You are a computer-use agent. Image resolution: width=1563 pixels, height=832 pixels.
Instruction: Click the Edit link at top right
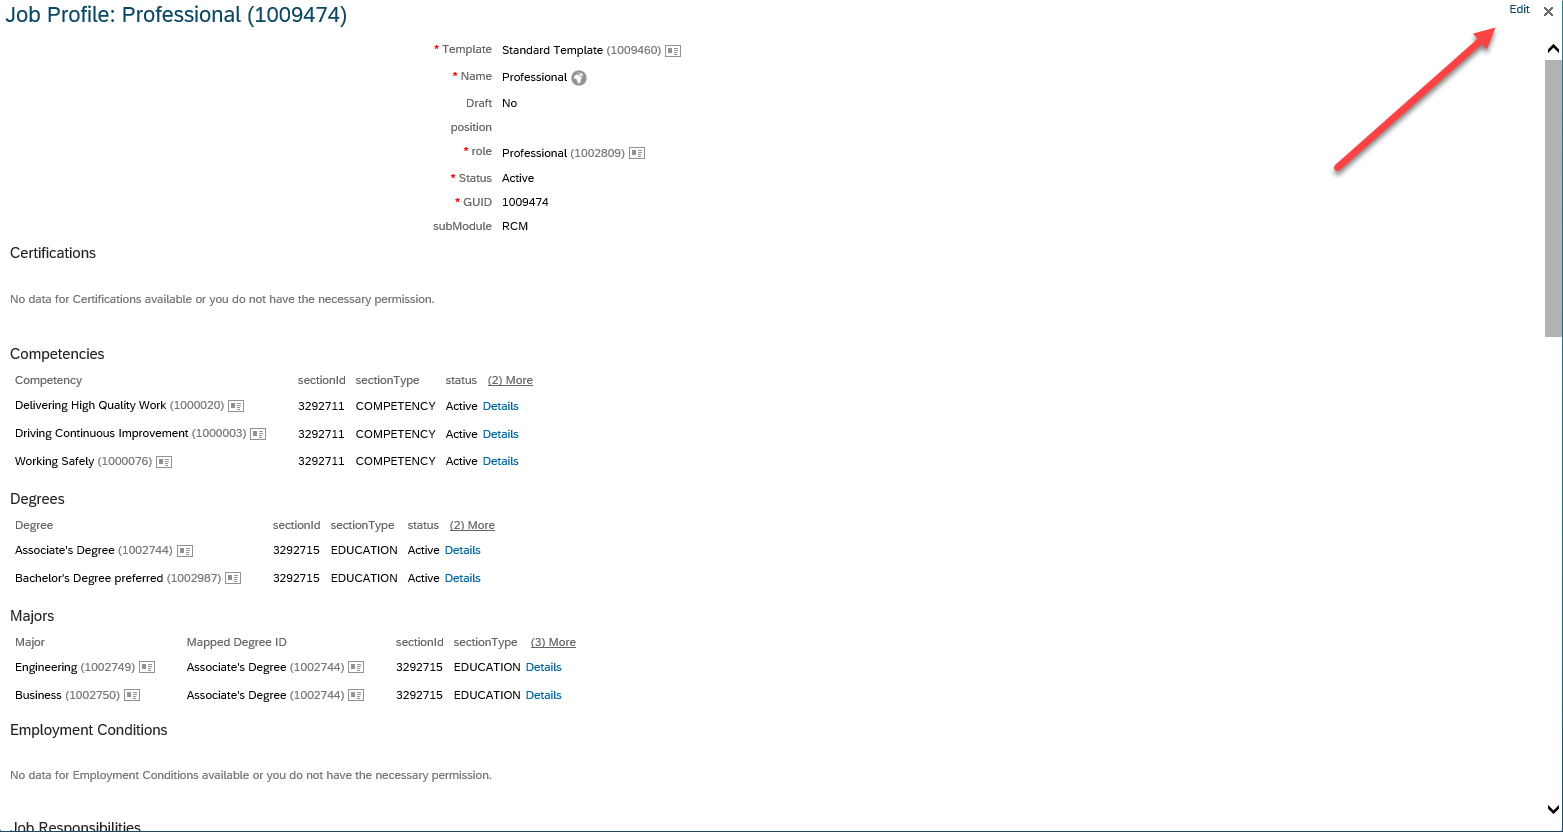point(1519,9)
